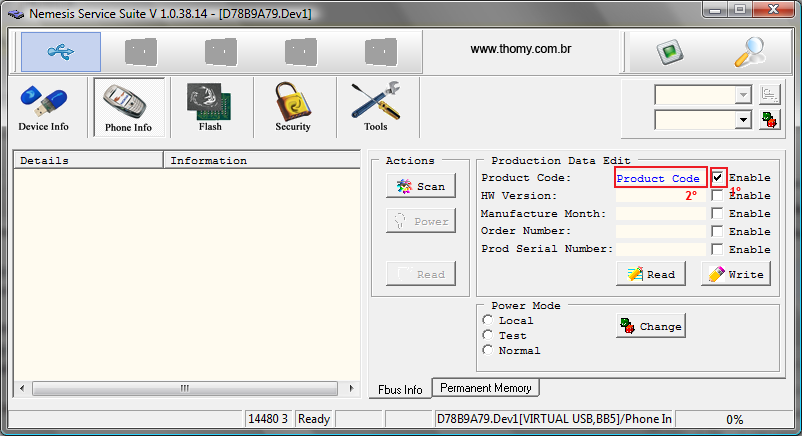Screen dimensions: 802x436
Task: Click the green chip icon
Action: [x=670, y=52]
